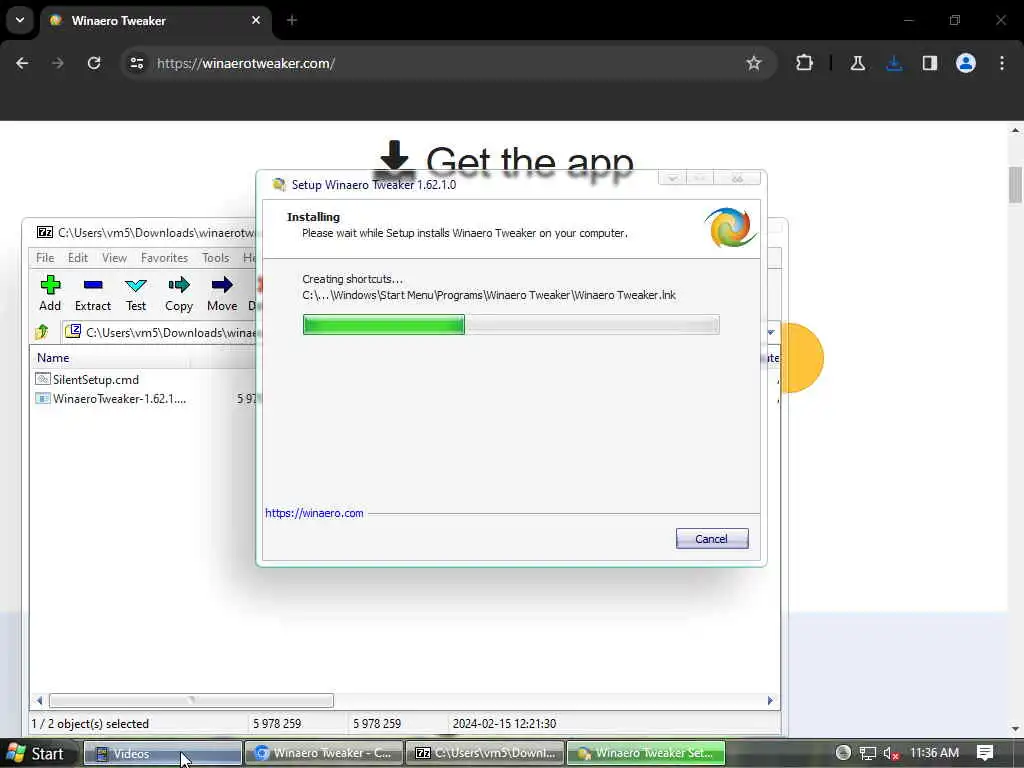Screen dimensions: 1024x768
Task: Select the Winaero Tweaker browser tab
Action: (x=156, y=21)
